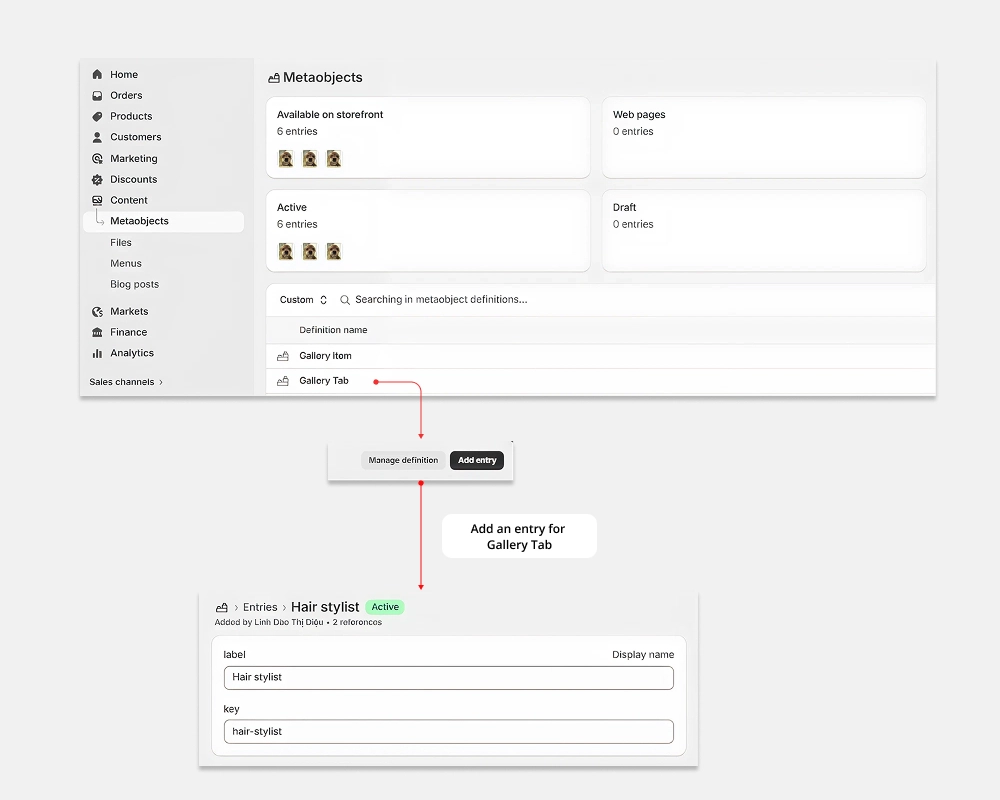Click the search magnifier icon
This screenshot has height=800, width=1000.
pyautogui.click(x=344, y=300)
